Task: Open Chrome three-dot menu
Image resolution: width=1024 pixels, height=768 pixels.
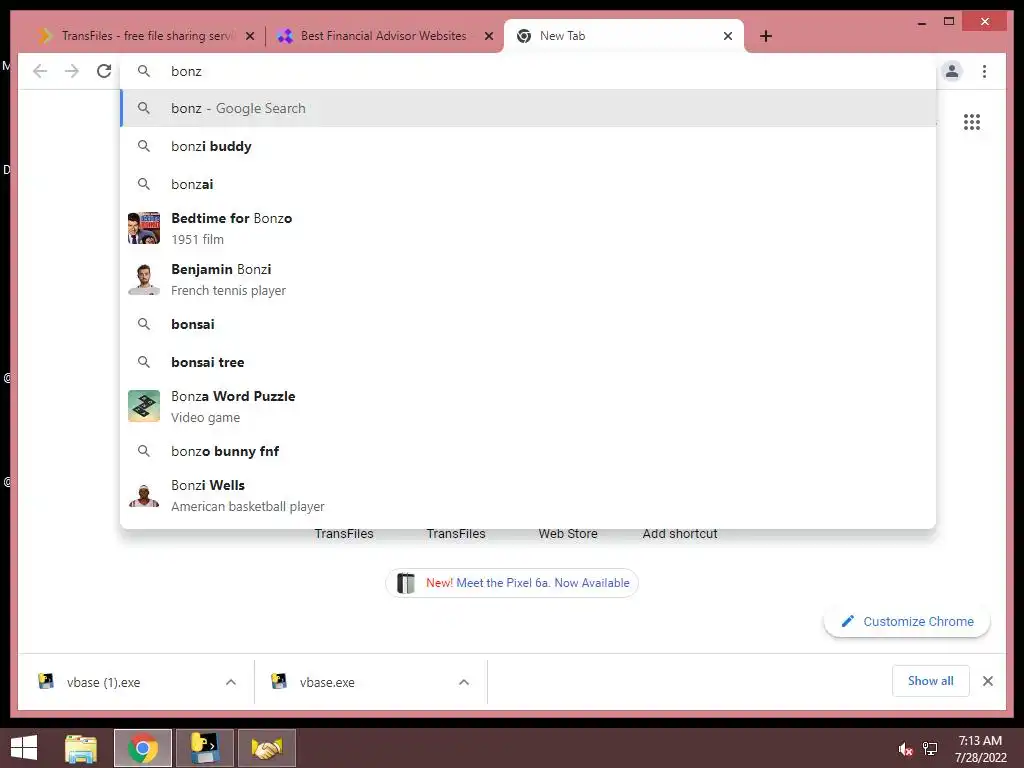Action: coord(985,71)
